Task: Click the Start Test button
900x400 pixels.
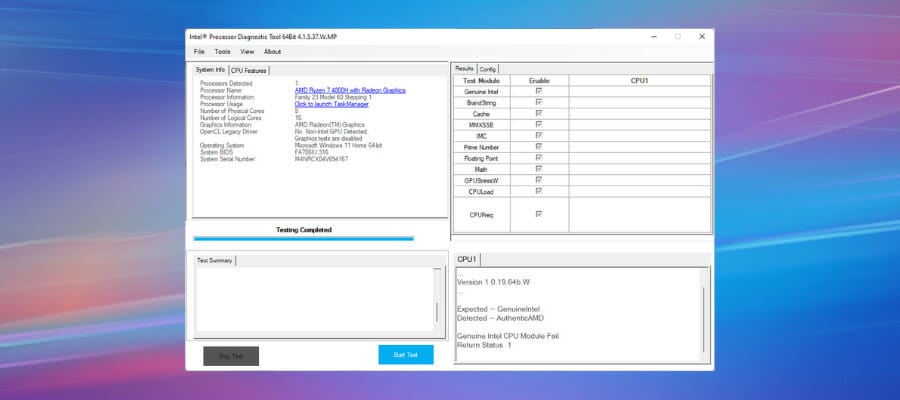Action: click(406, 355)
